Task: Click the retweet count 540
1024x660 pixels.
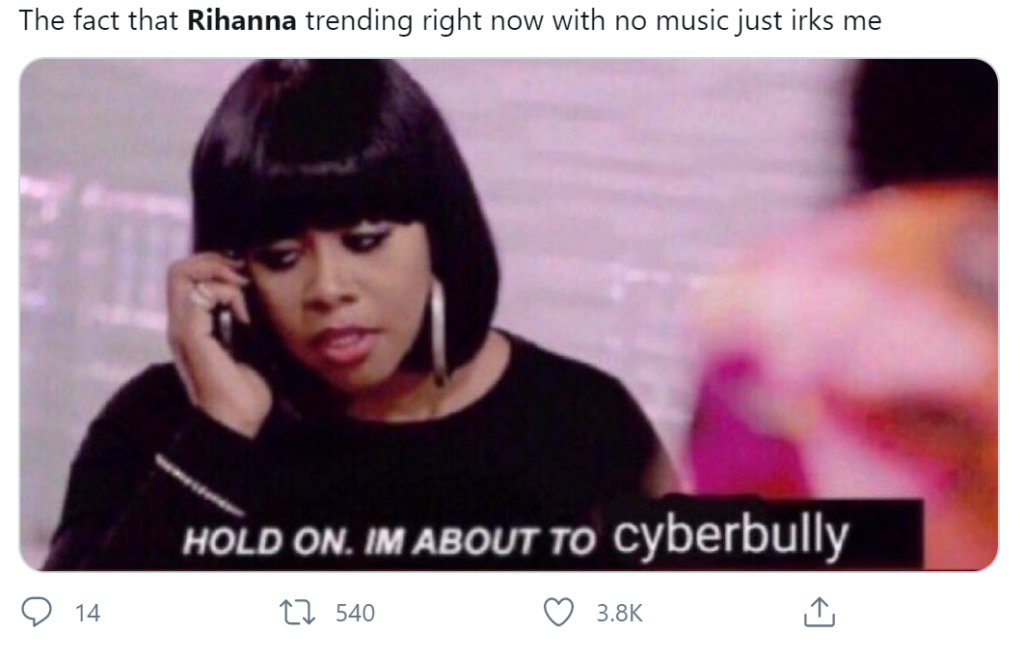Action: 355,613
